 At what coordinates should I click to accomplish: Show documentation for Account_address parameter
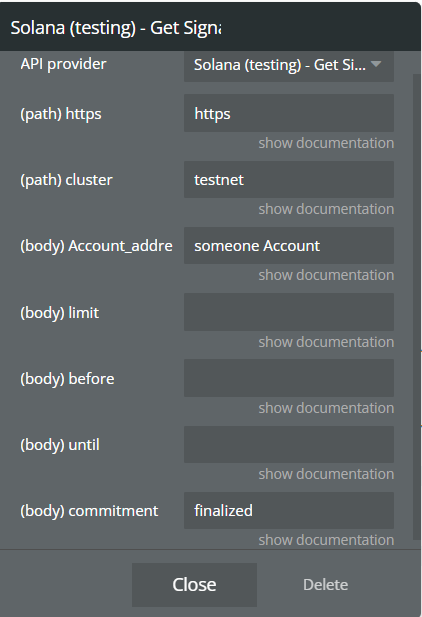[x=326, y=275]
